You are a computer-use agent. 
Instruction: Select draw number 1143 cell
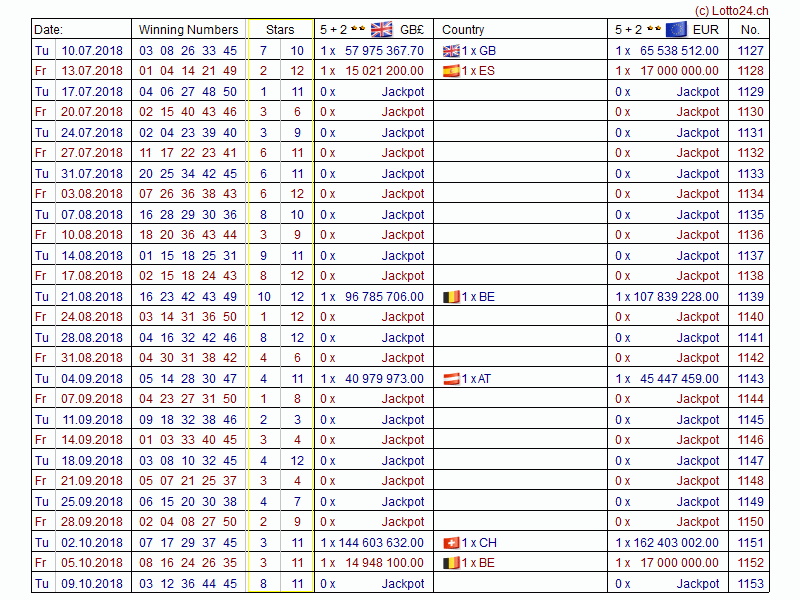pyautogui.click(x=750, y=379)
